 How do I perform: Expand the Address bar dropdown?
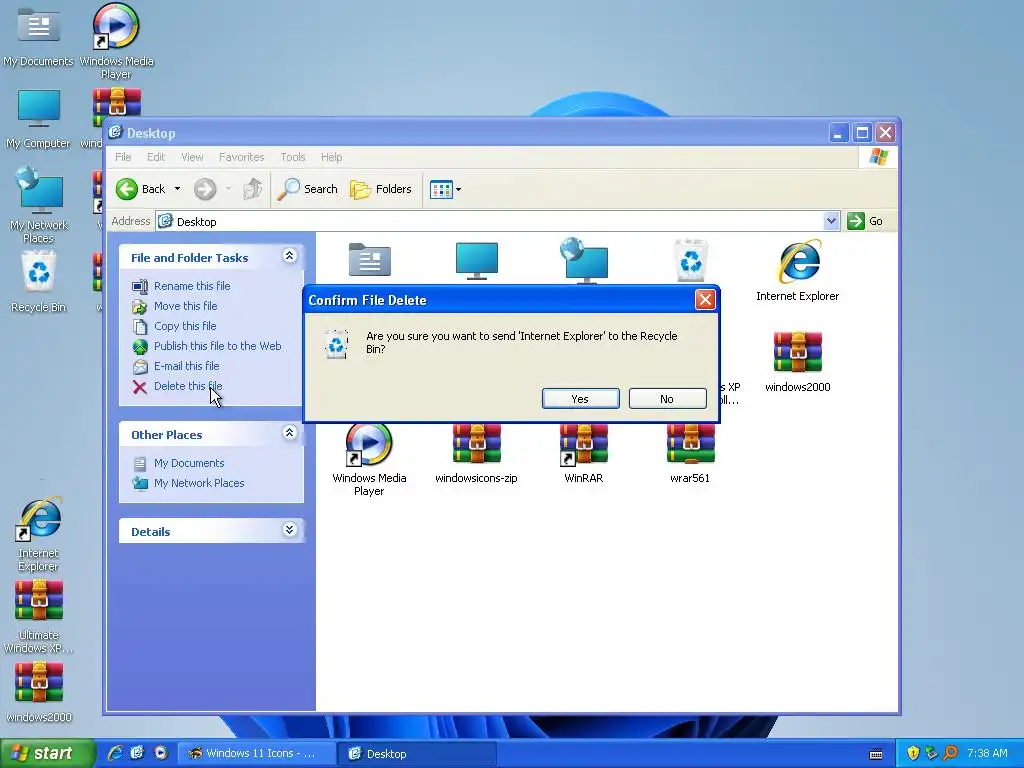[831, 221]
